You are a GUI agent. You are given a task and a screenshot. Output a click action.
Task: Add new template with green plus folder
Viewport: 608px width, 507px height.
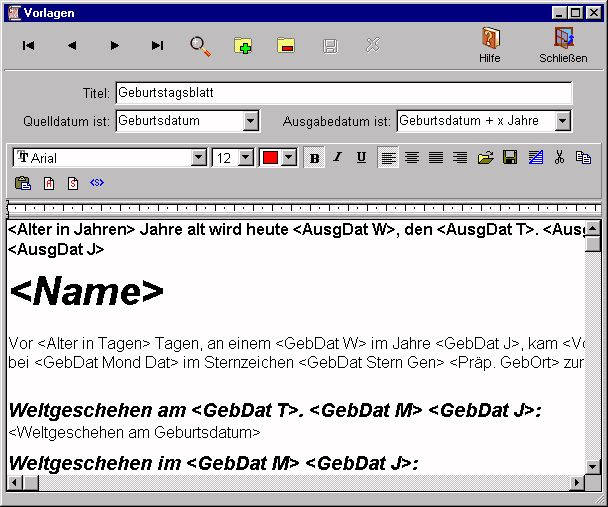(x=243, y=46)
